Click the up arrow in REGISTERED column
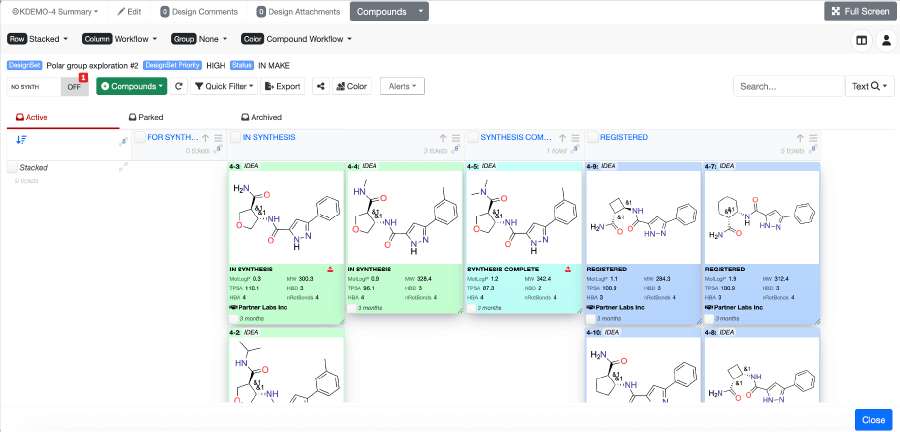900x432 pixels. pyautogui.click(x=800, y=138)
